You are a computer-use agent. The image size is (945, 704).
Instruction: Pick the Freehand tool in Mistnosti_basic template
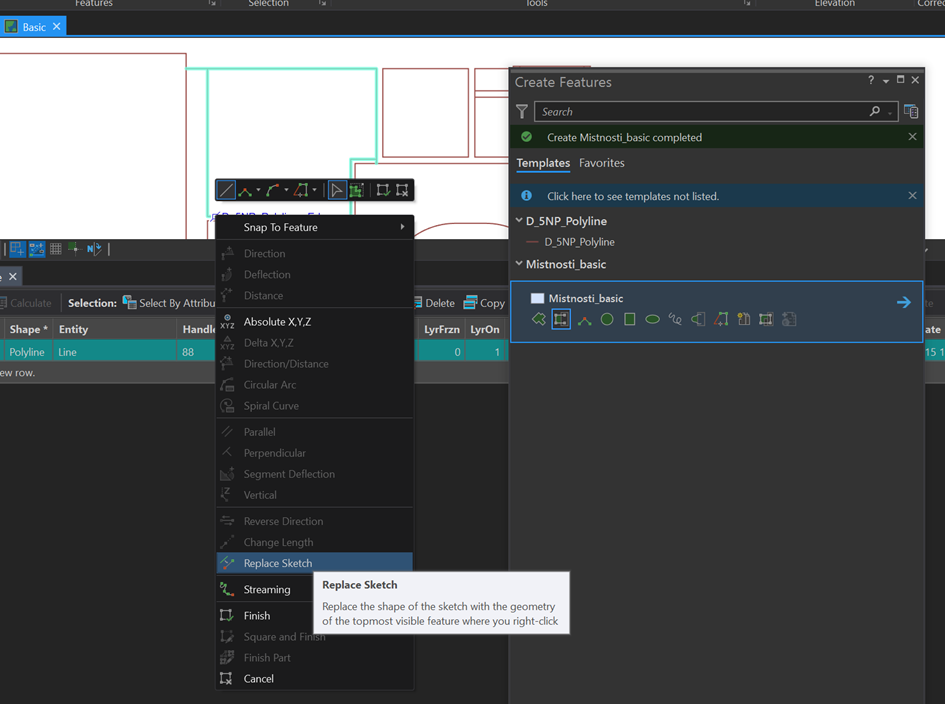[675, 319]
